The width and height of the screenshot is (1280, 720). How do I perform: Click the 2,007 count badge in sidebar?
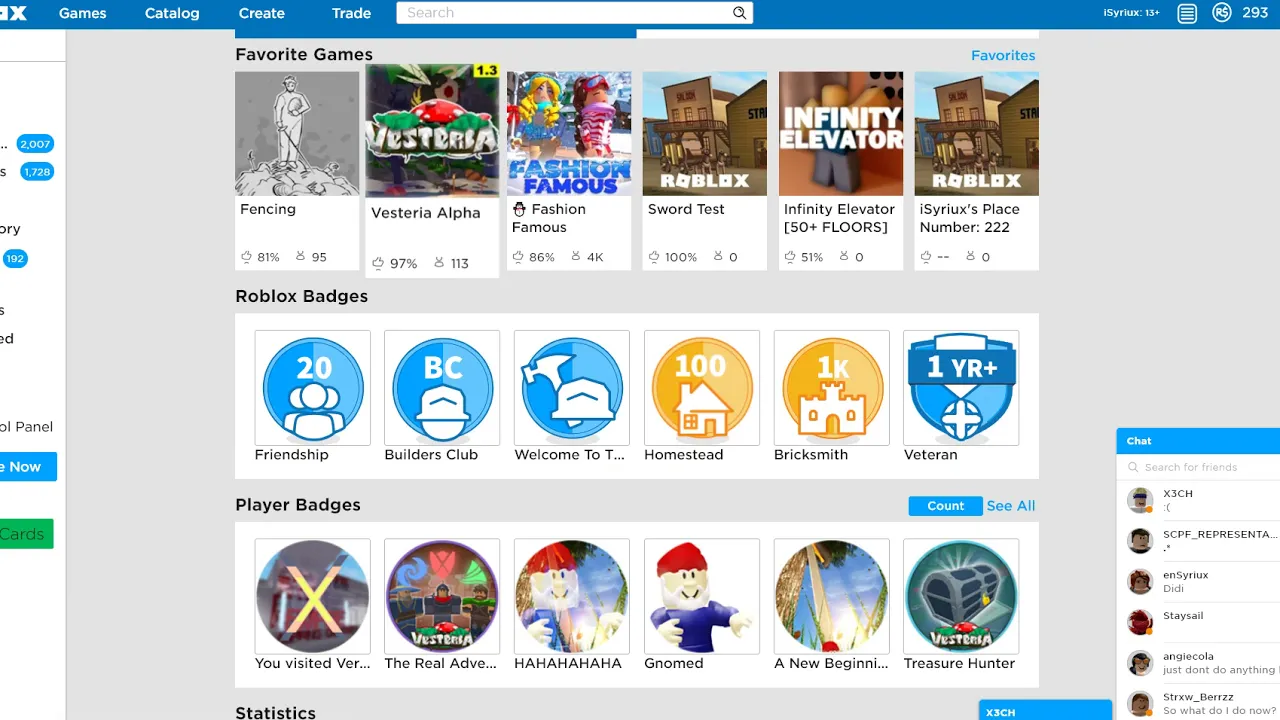coord(35,144)
